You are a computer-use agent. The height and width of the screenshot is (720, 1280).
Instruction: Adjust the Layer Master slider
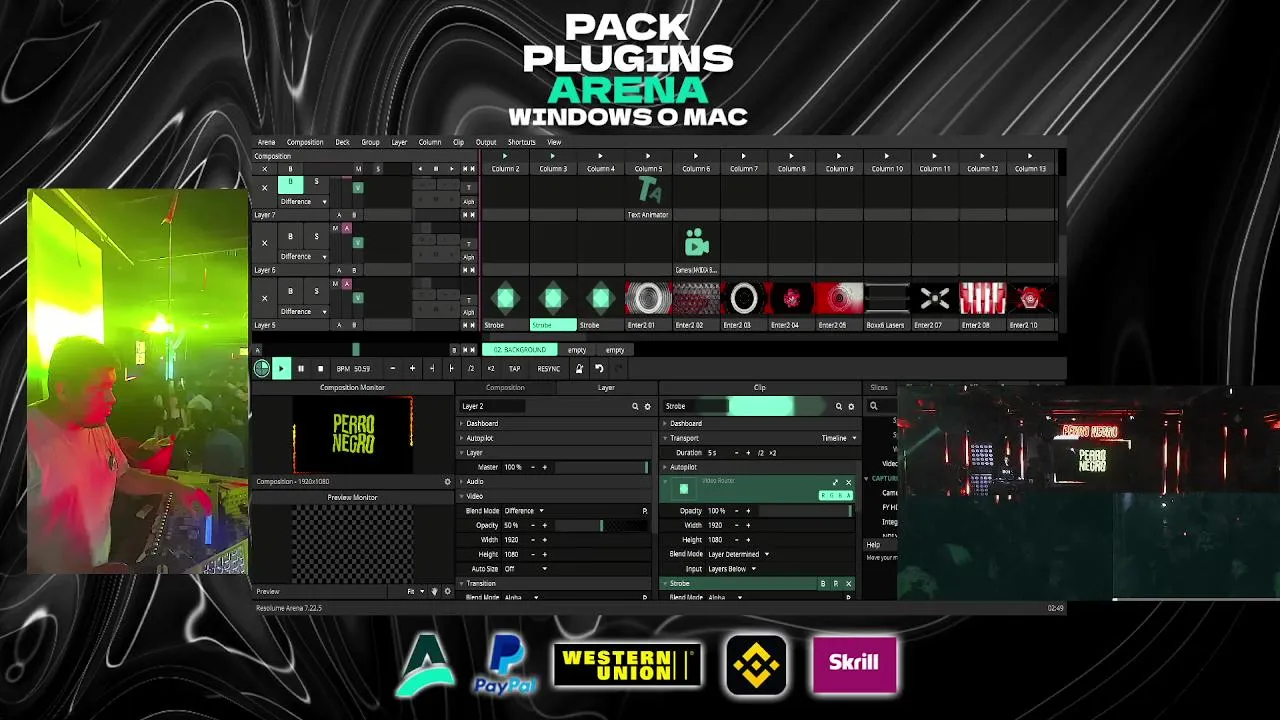click(601, 467)
